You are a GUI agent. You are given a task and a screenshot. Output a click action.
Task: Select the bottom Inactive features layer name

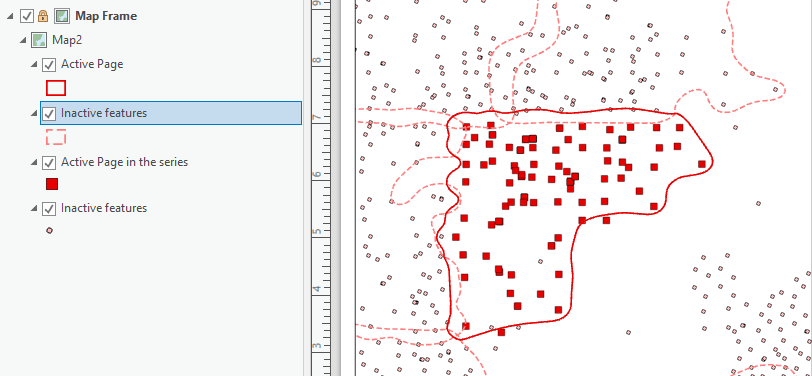[104, 208]
